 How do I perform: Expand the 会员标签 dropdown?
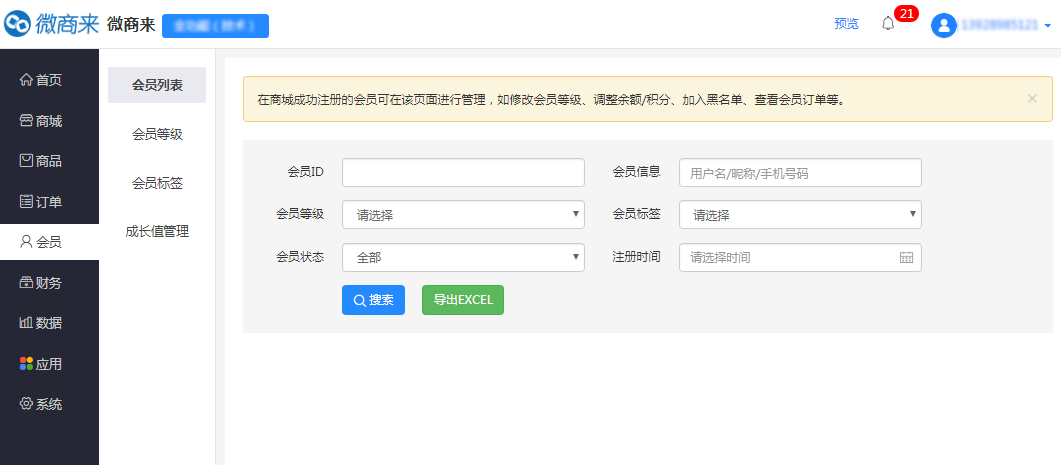800,215
